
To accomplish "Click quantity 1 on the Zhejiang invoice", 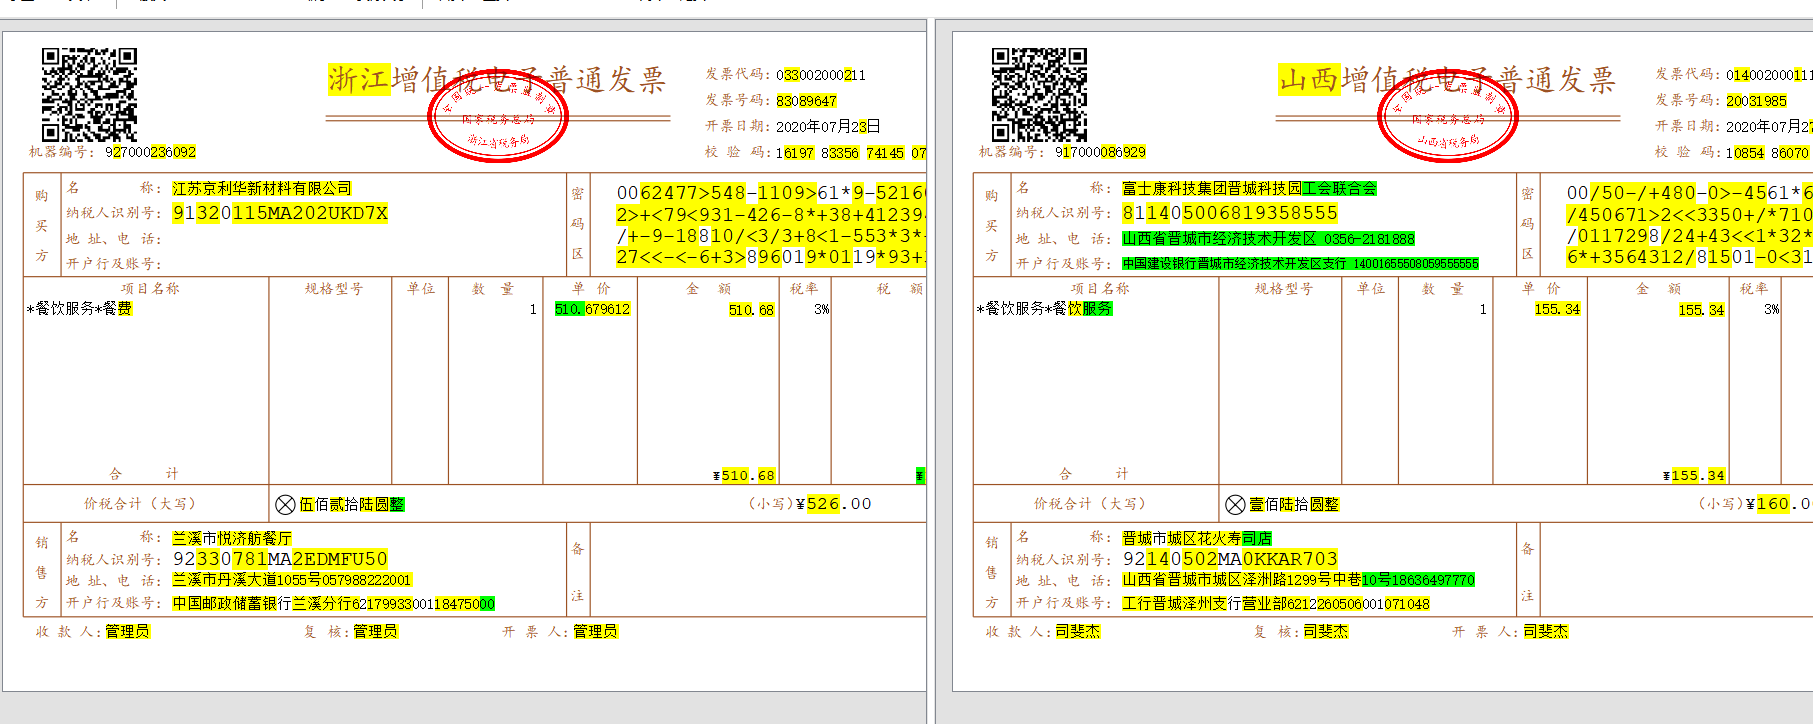I will (533, 310).
